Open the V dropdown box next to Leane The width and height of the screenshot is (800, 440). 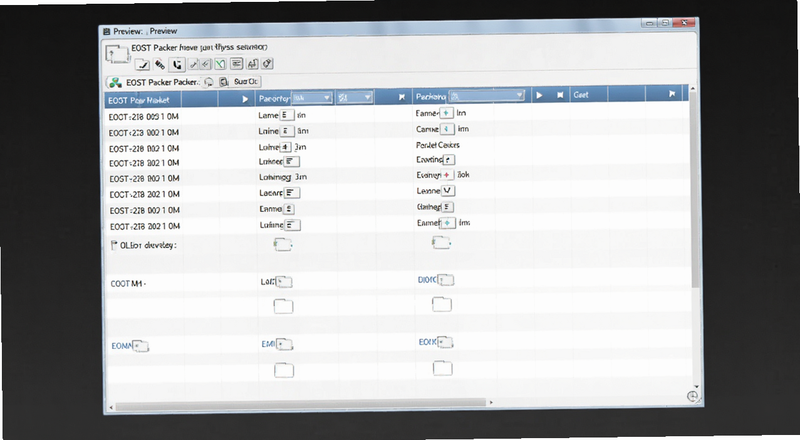pyautogui.click(x=448, y=191)
